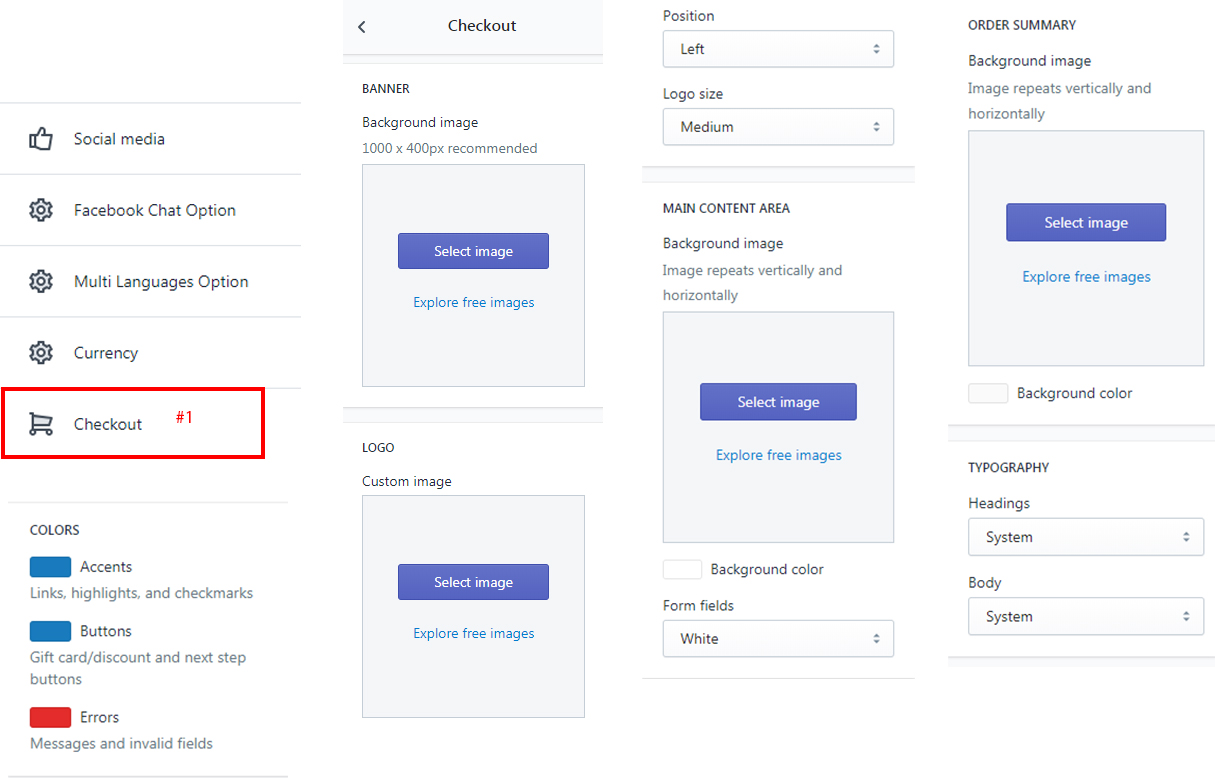
Task: Expand the Form fields dropdown
Action: pos(778,639)
